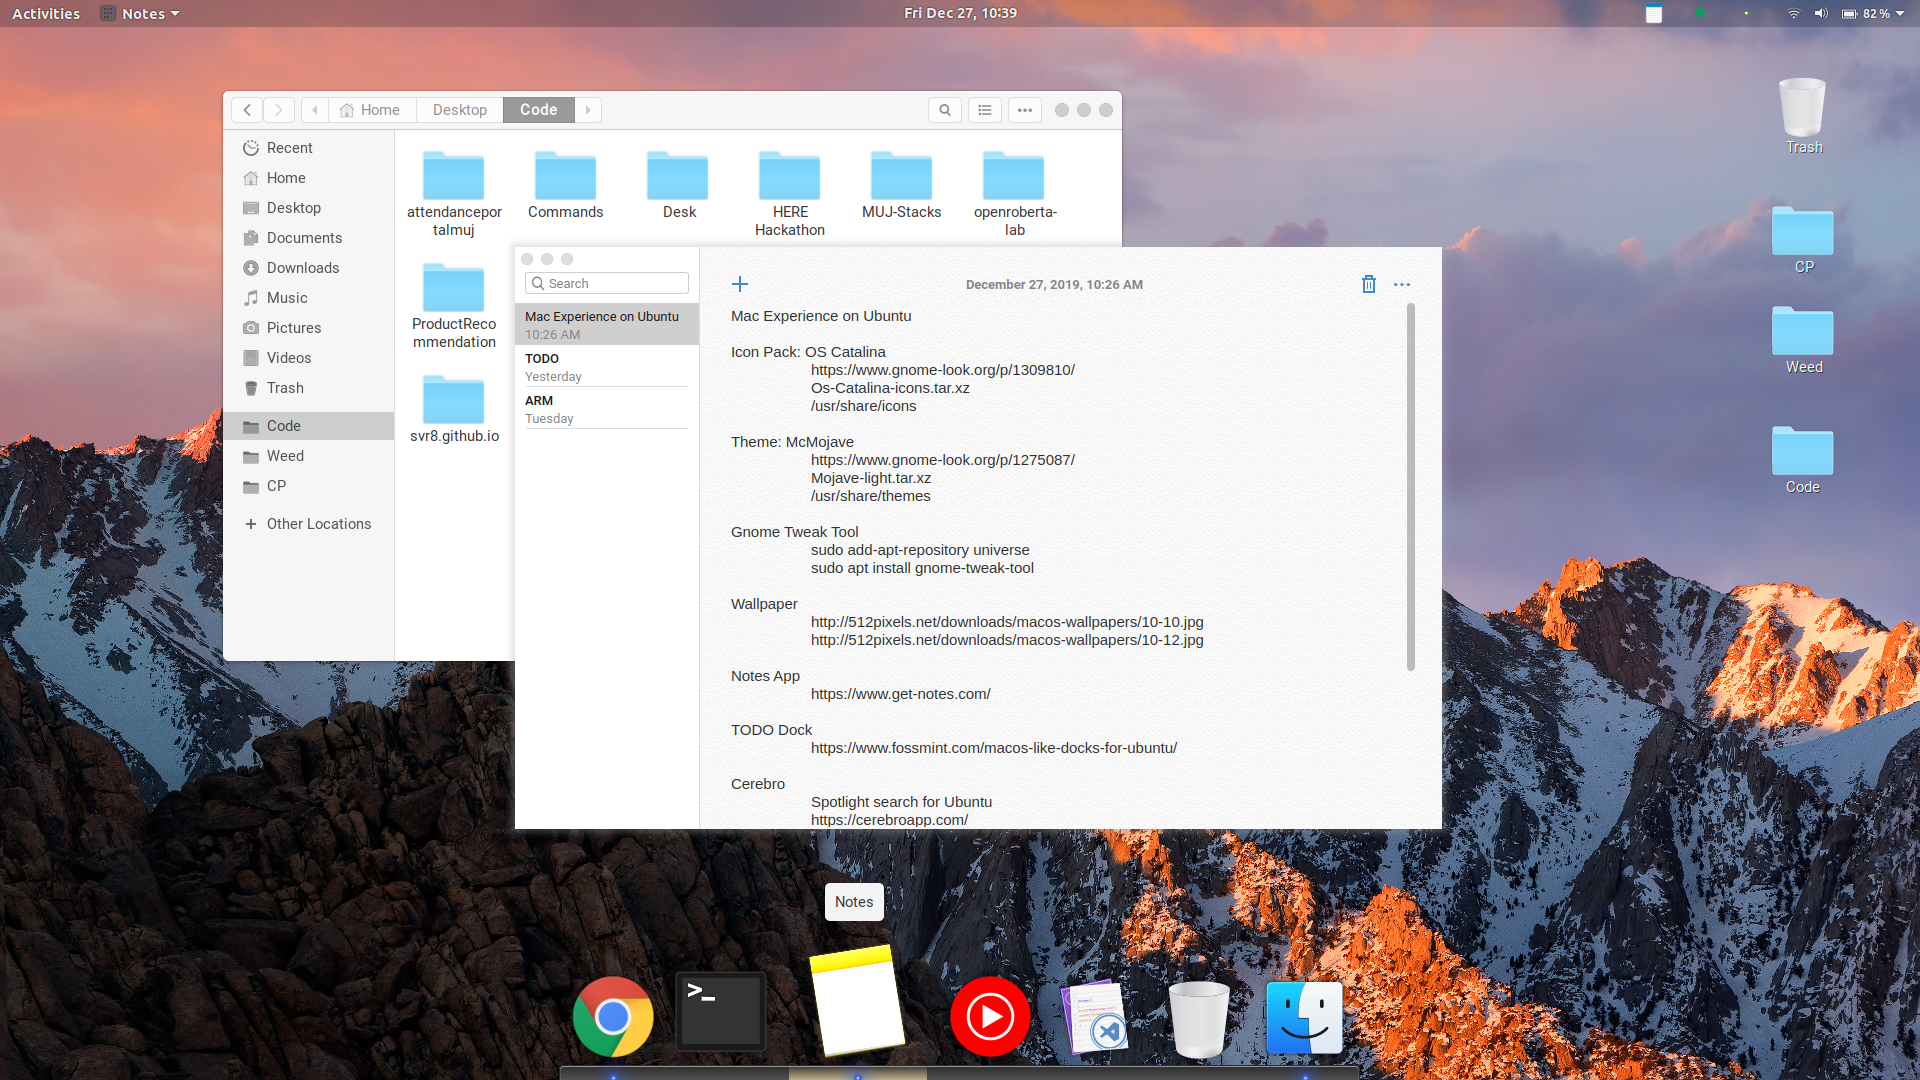Expand the system status menu arrow
This screenshot has width=1920, height=1080.
point(1899,14)
